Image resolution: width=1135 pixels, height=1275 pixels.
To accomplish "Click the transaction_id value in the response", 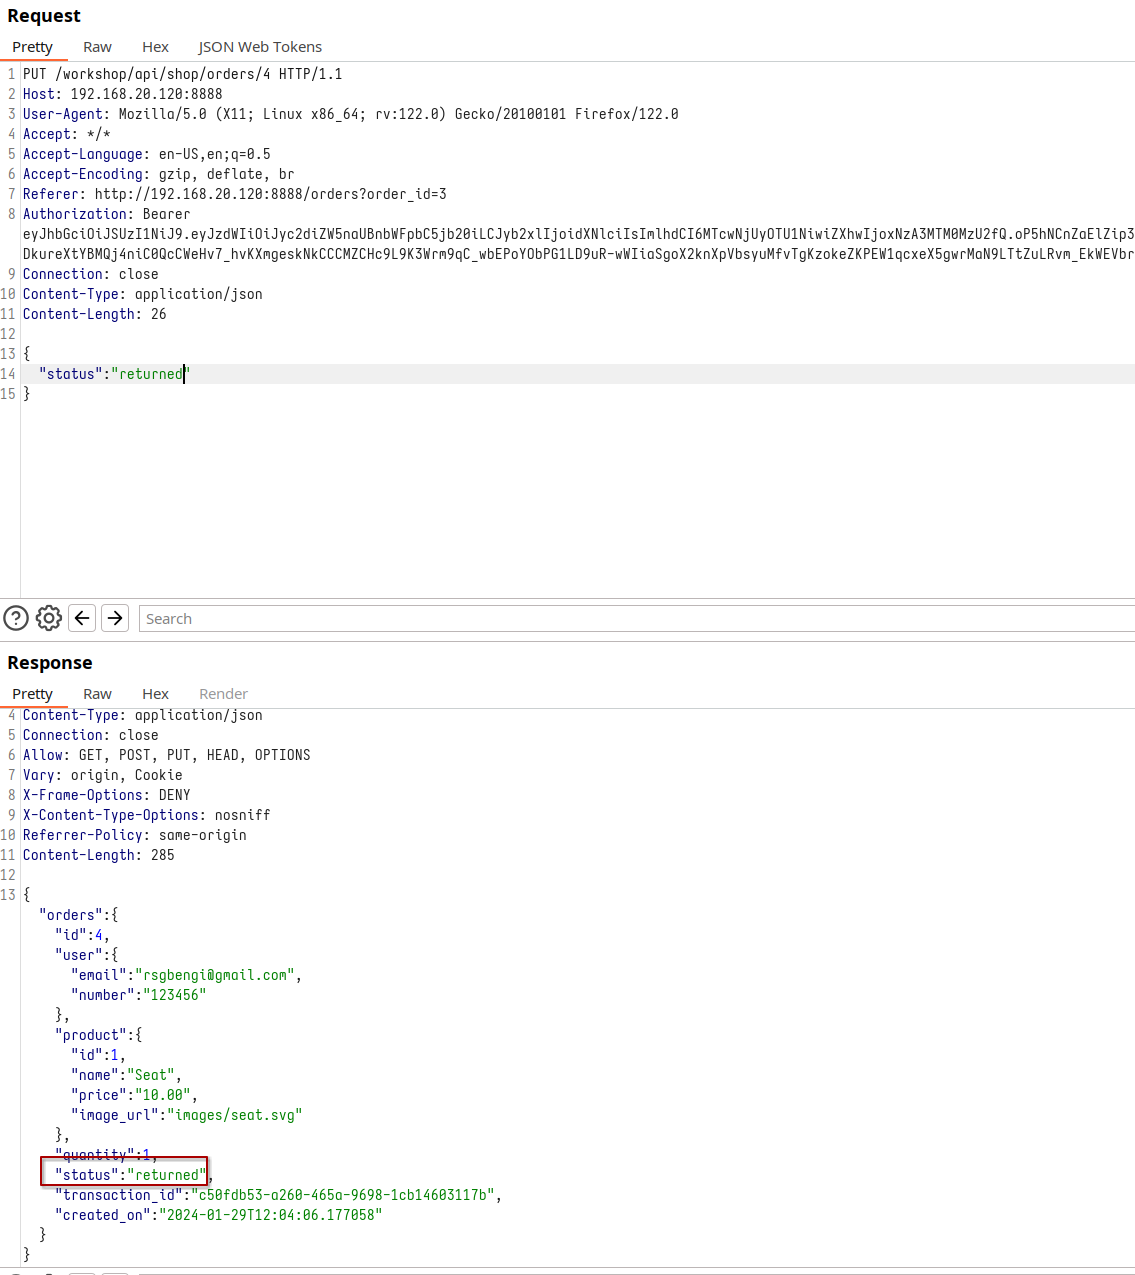I will coord(345,1195).
